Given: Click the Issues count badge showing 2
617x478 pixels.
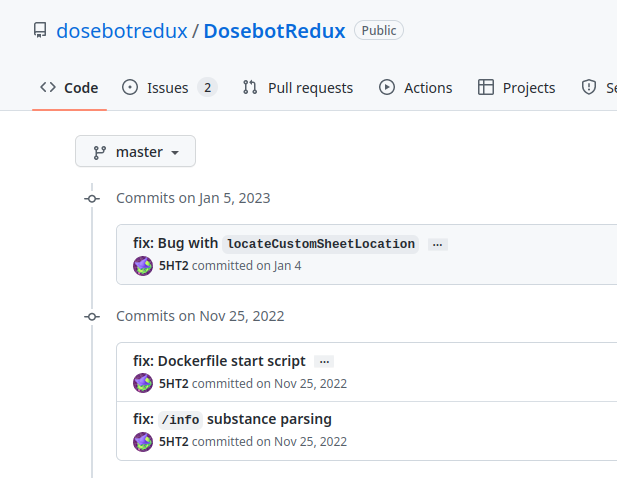Looking at the screenshot, I should [207, 87].
